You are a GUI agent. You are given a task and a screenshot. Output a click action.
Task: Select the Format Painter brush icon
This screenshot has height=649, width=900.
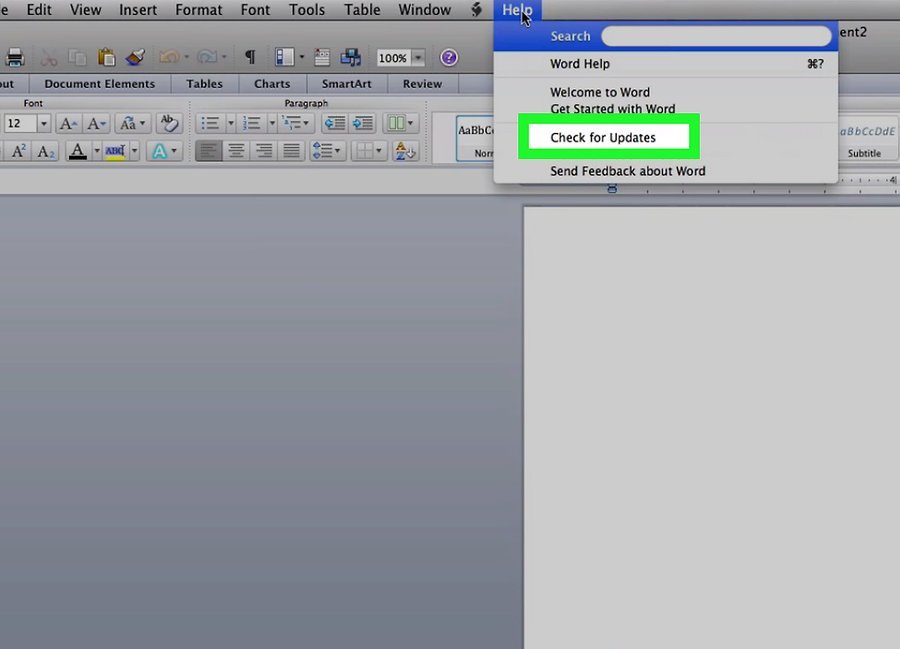click(135, 57)
